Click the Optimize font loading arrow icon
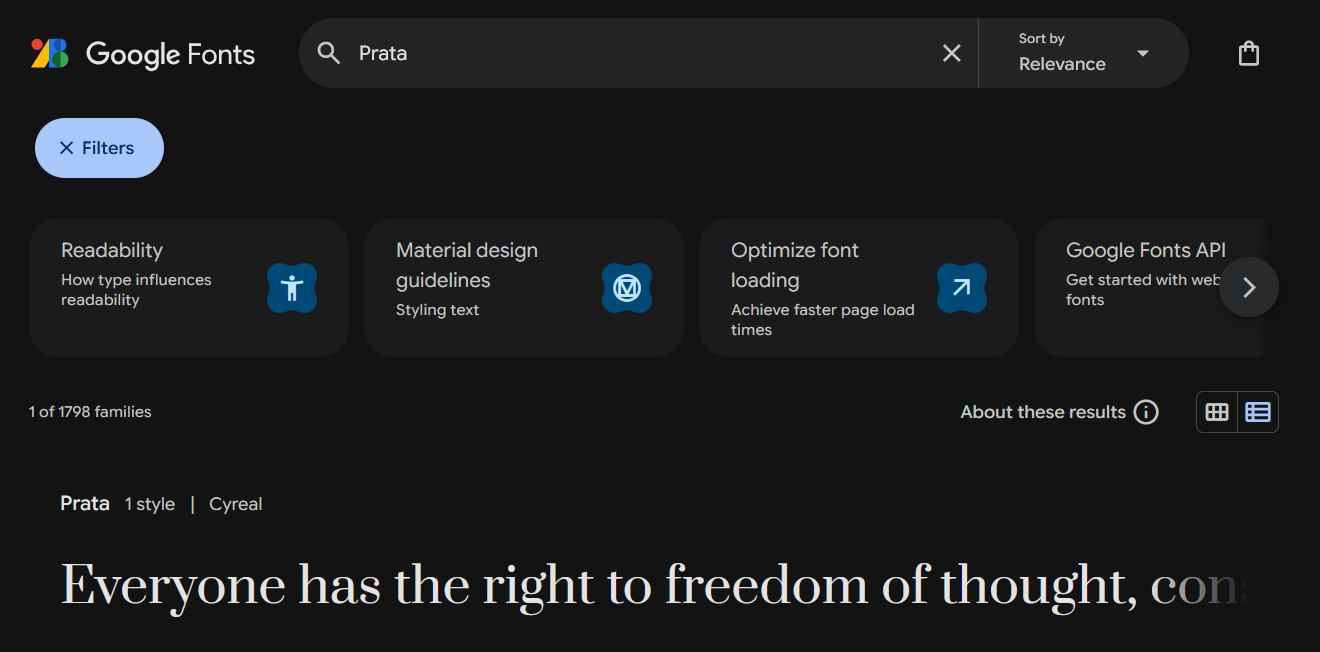 [x=961, y=288]
